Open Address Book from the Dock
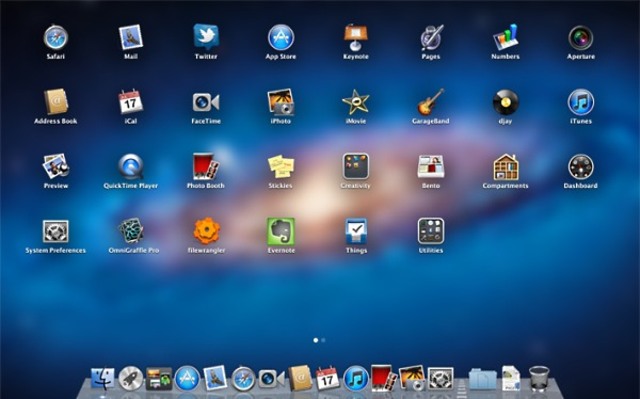The height and width of the screenshot is (399, 640). (300, 378)
